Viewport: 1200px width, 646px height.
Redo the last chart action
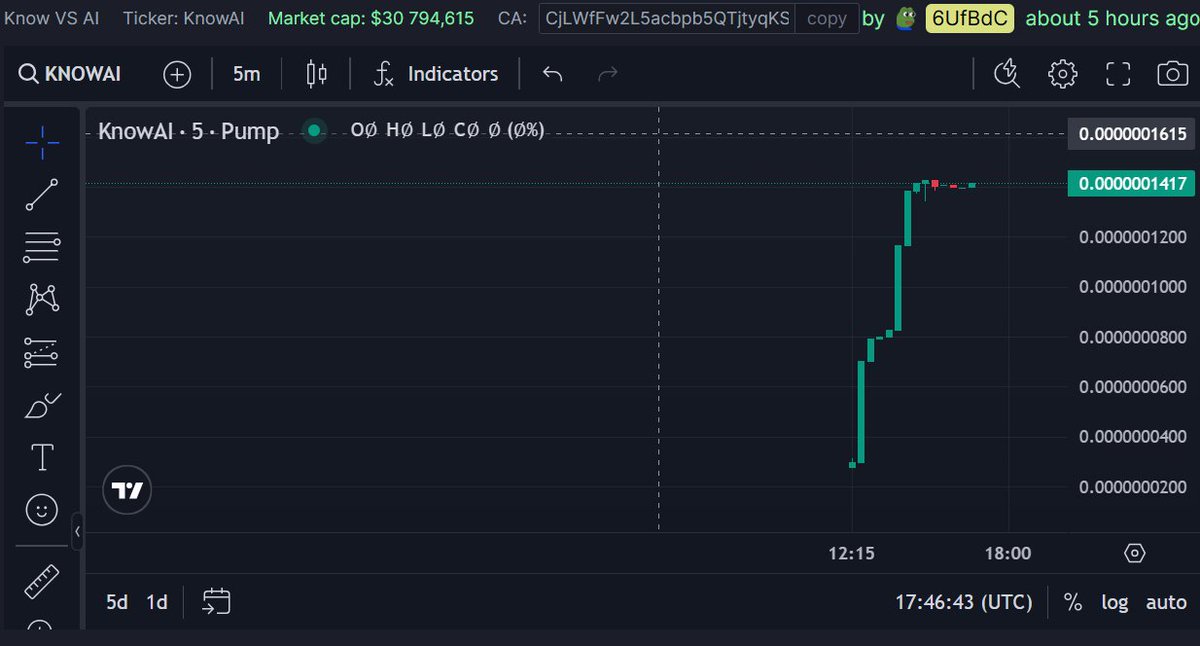607,74
